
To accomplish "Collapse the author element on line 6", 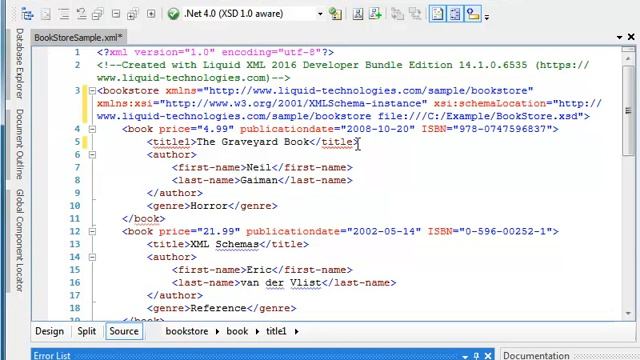I will click(x=92, y=155).
